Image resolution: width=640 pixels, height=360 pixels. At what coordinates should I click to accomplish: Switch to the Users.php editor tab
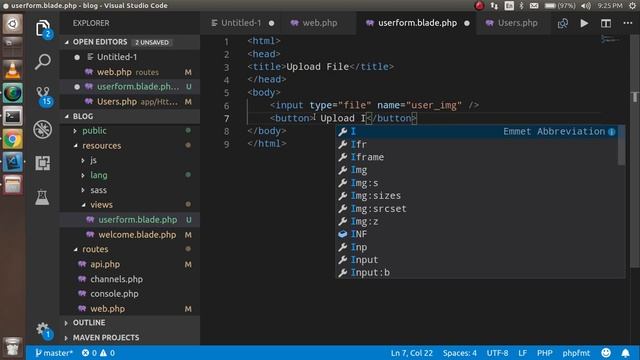pyautogui.click(x=512, y=23)
